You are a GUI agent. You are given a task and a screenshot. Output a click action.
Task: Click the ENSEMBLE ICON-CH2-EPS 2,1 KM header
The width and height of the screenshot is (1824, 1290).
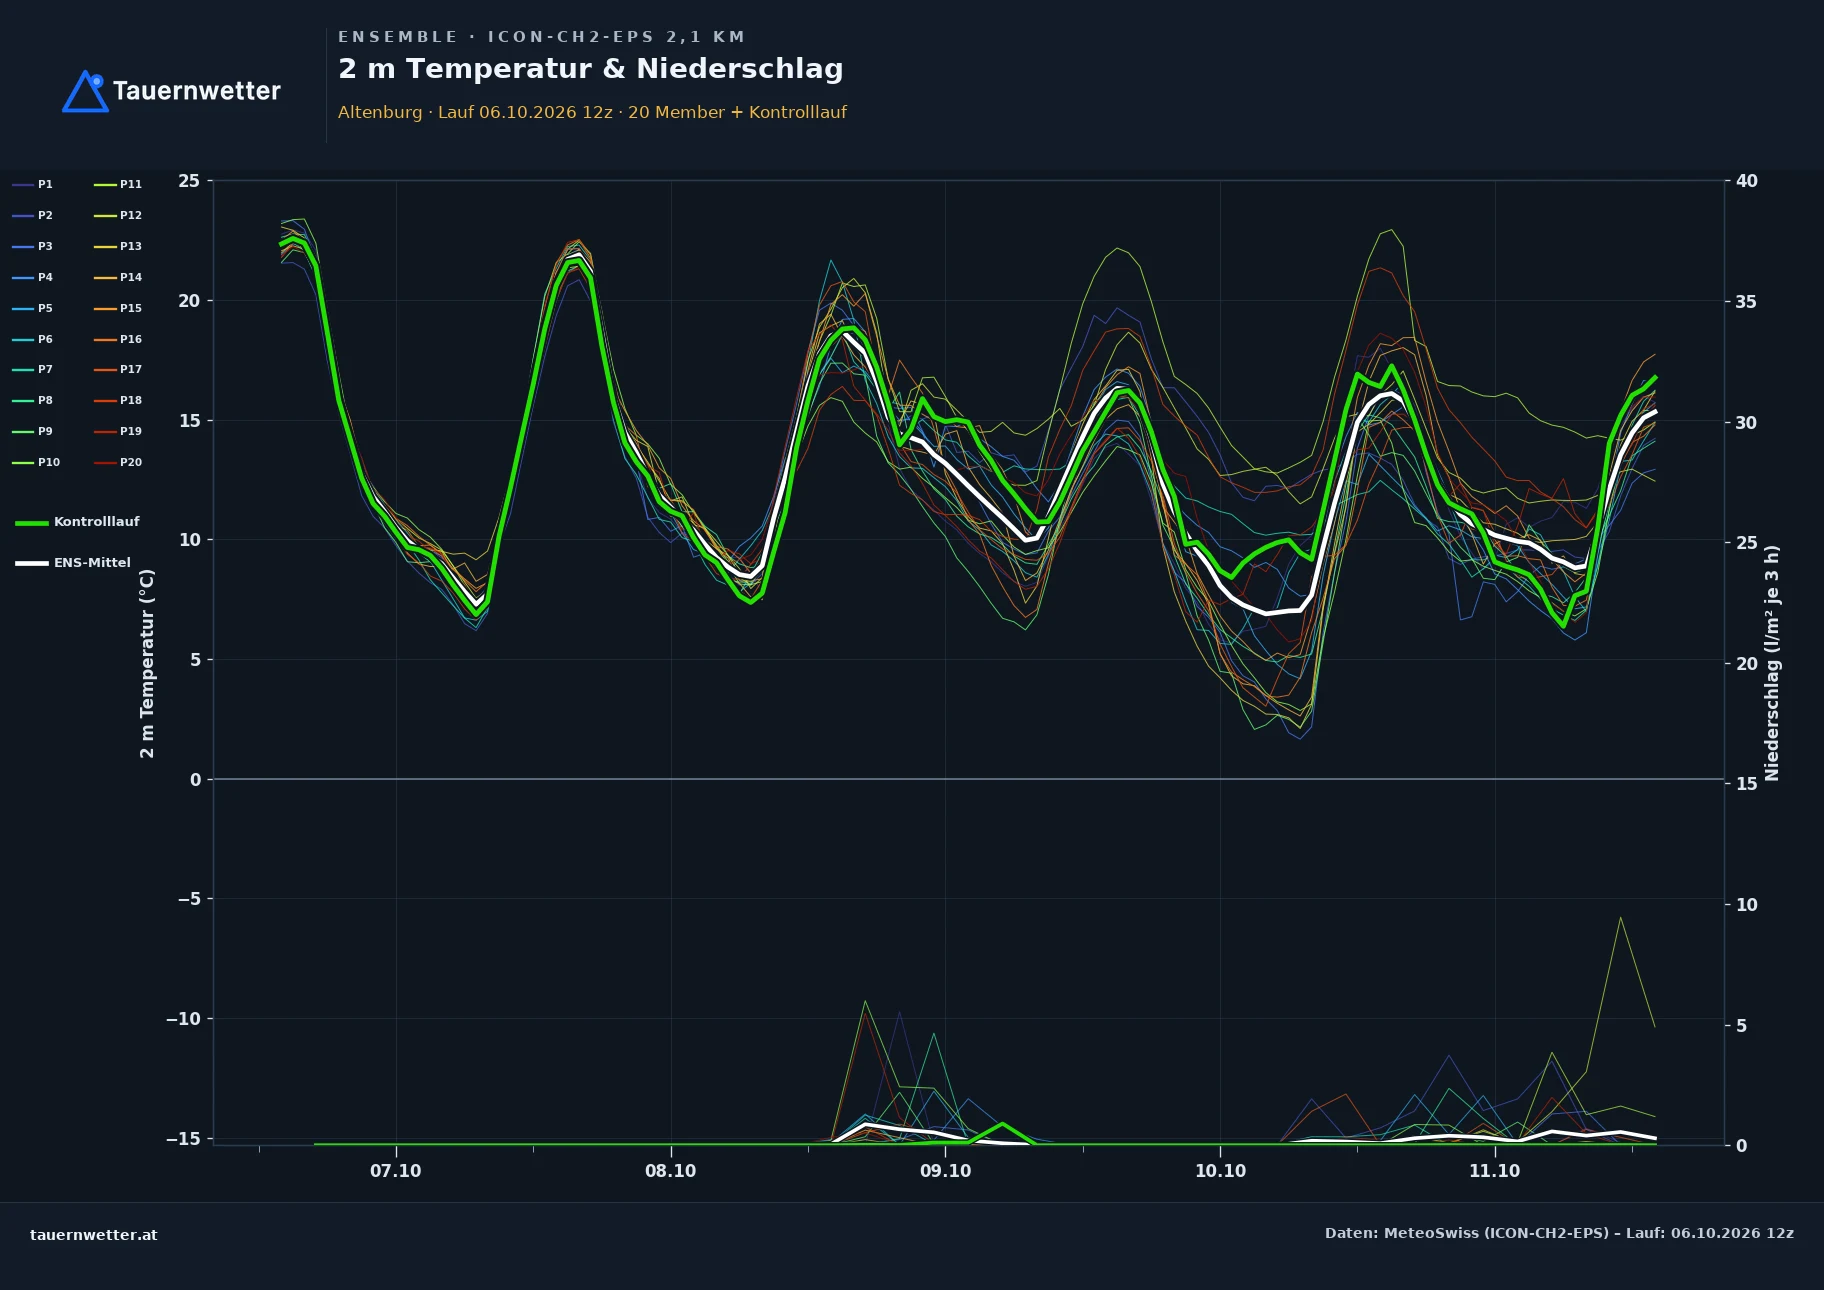coord(541,37)
